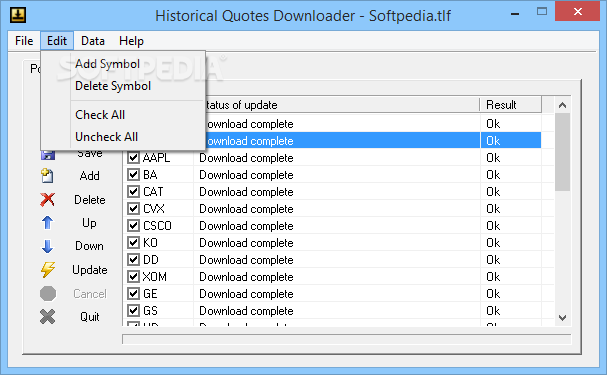
Task: Click the floppy disk Save icon
Action: [x=48, y=155]
